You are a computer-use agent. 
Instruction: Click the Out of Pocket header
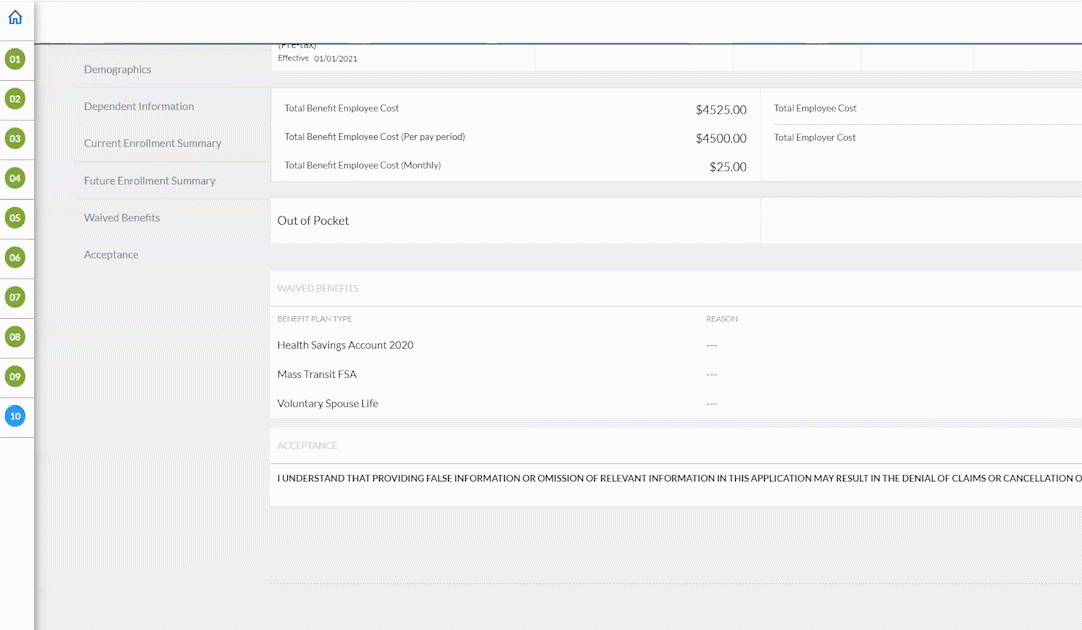point(313,220)
